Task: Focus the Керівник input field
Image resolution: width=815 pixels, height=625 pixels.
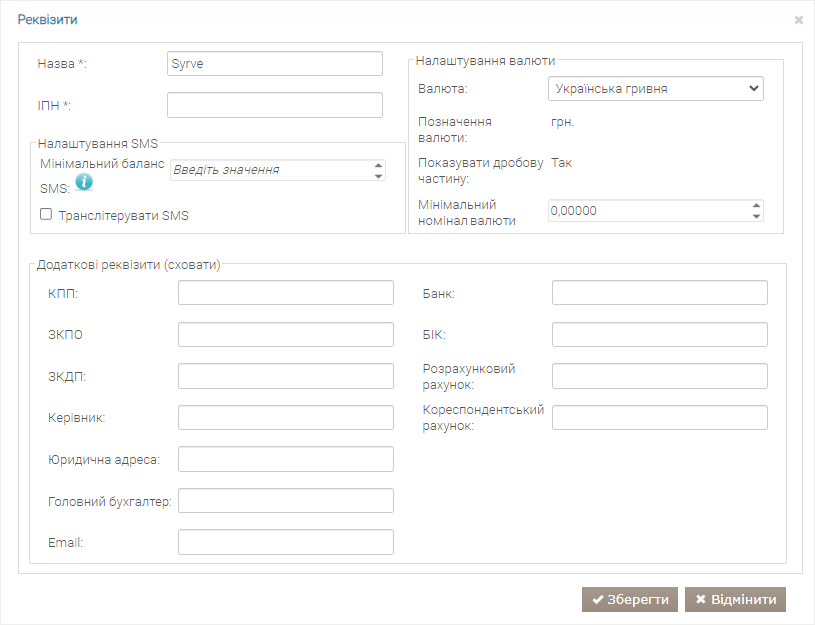Action: [285, 418]
